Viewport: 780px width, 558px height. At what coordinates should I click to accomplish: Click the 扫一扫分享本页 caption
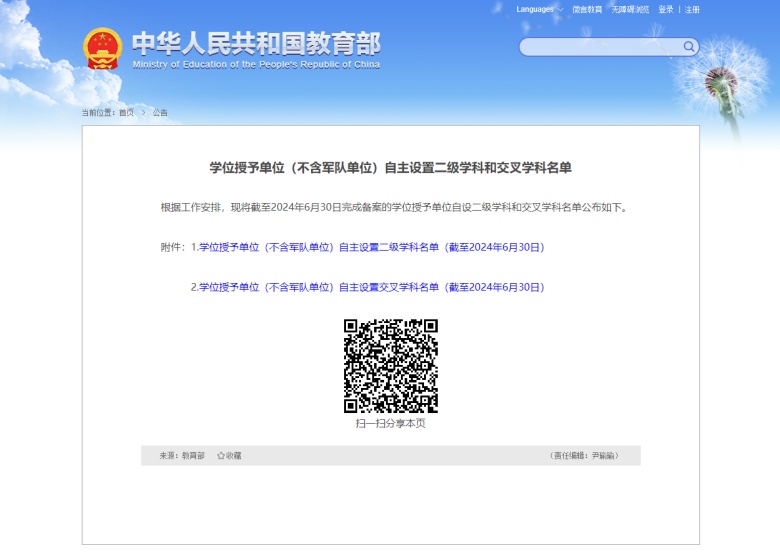tap(390, 423)
